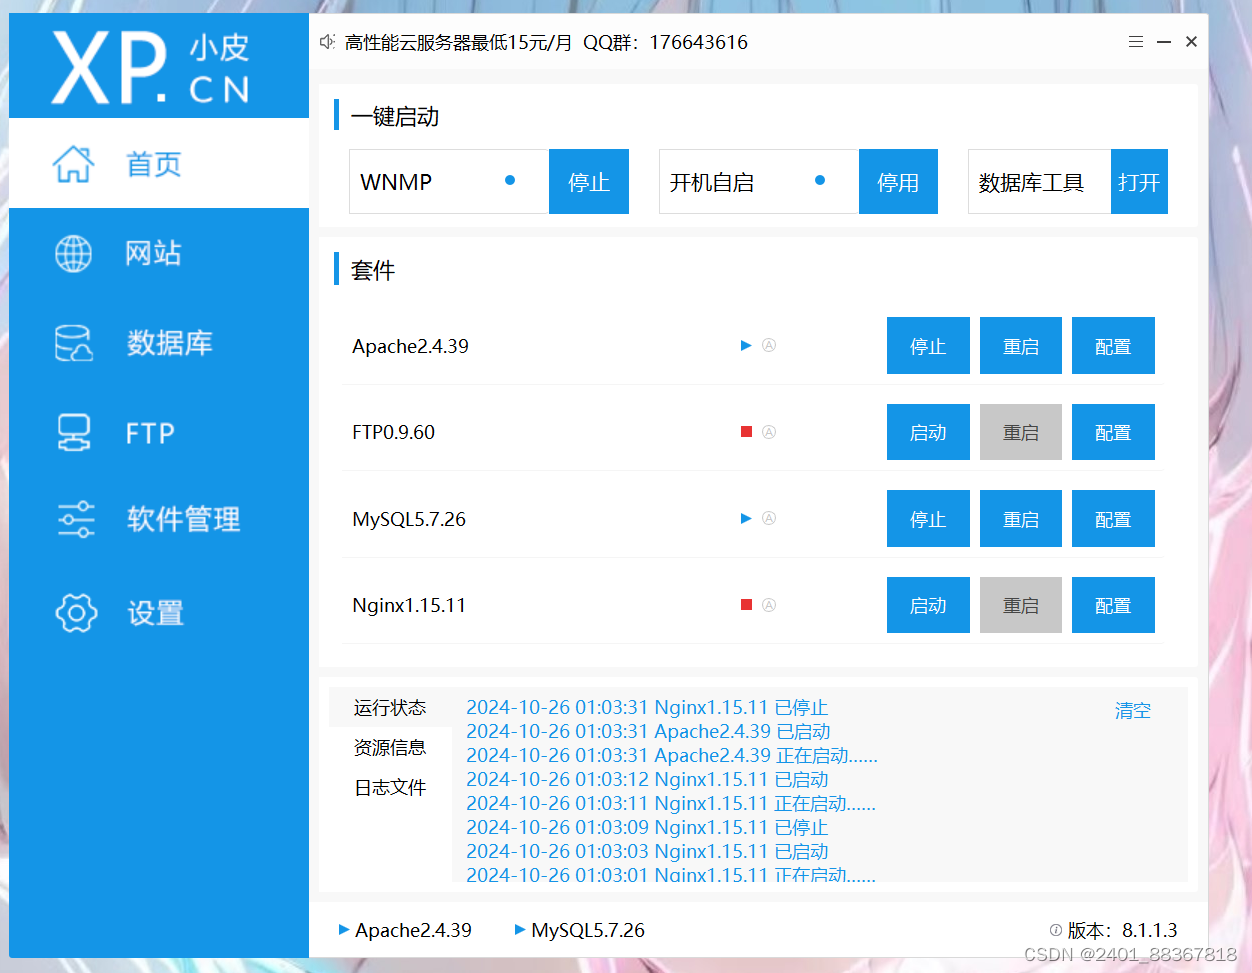Viewport: 1252px width, 973px height.
Task: Click the house icon beside 首页
Action: coord(73,163)
